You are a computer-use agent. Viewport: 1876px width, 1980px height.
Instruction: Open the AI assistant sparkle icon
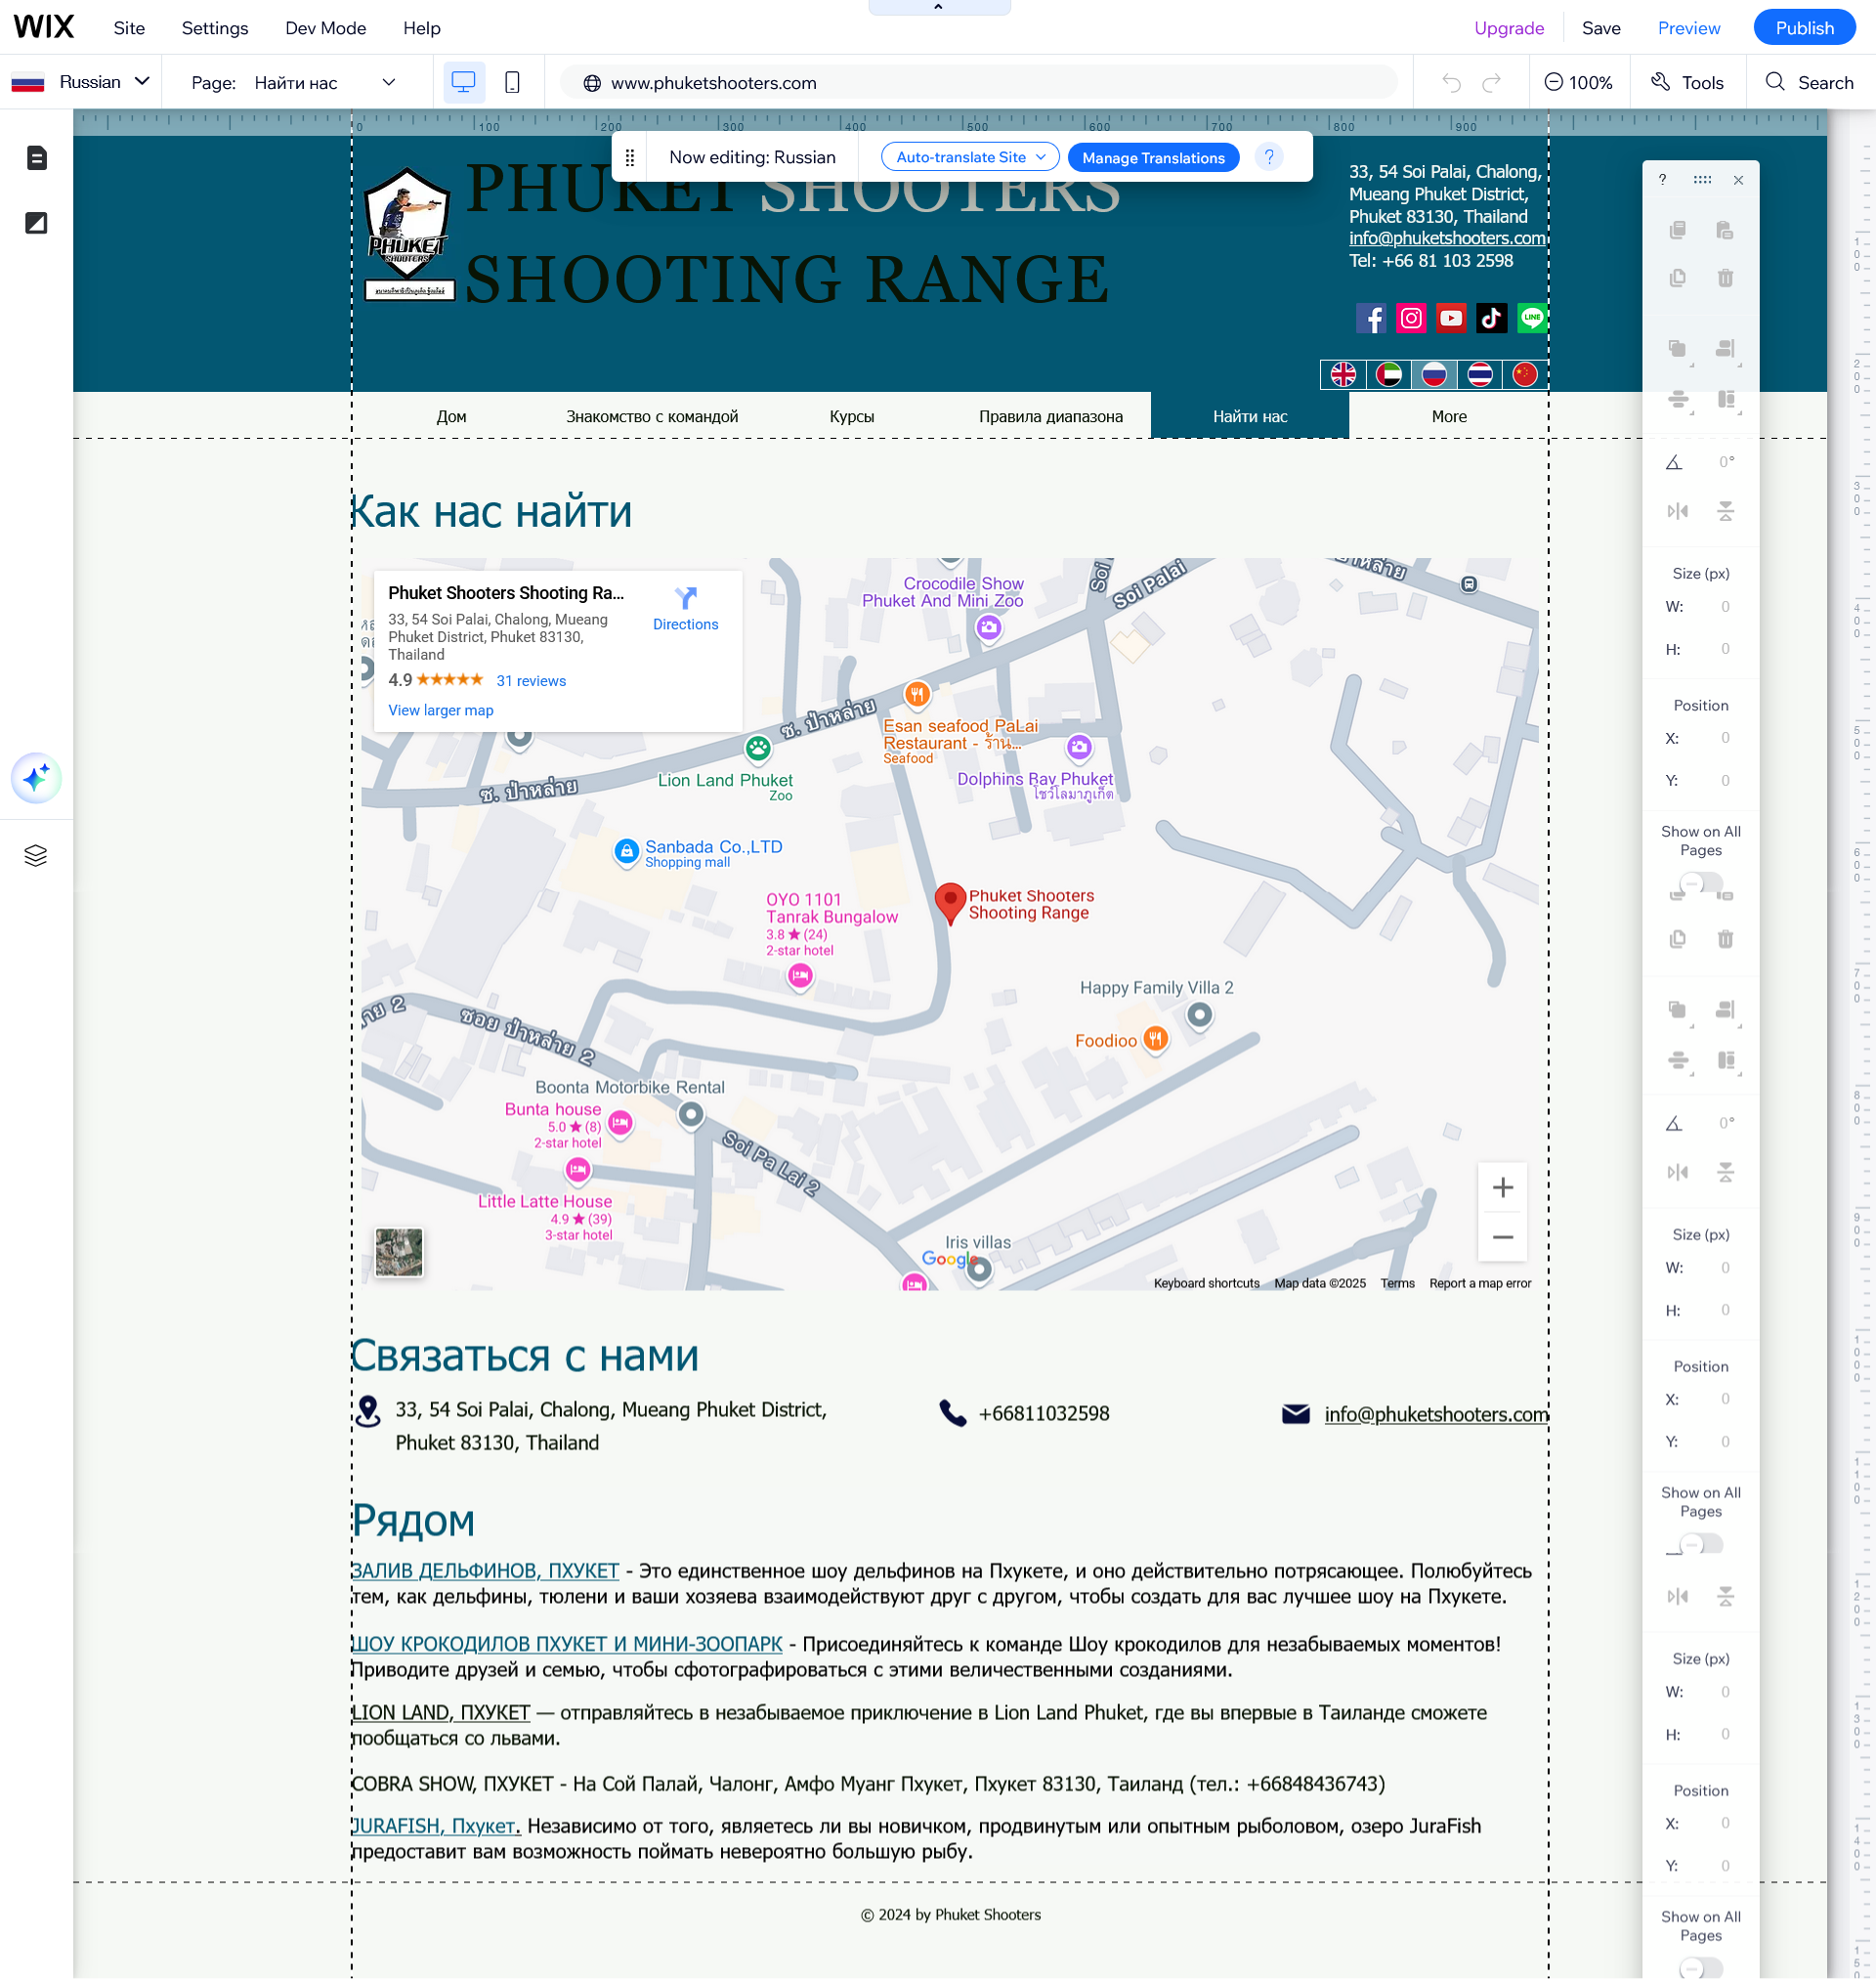(x=36, y=778)
